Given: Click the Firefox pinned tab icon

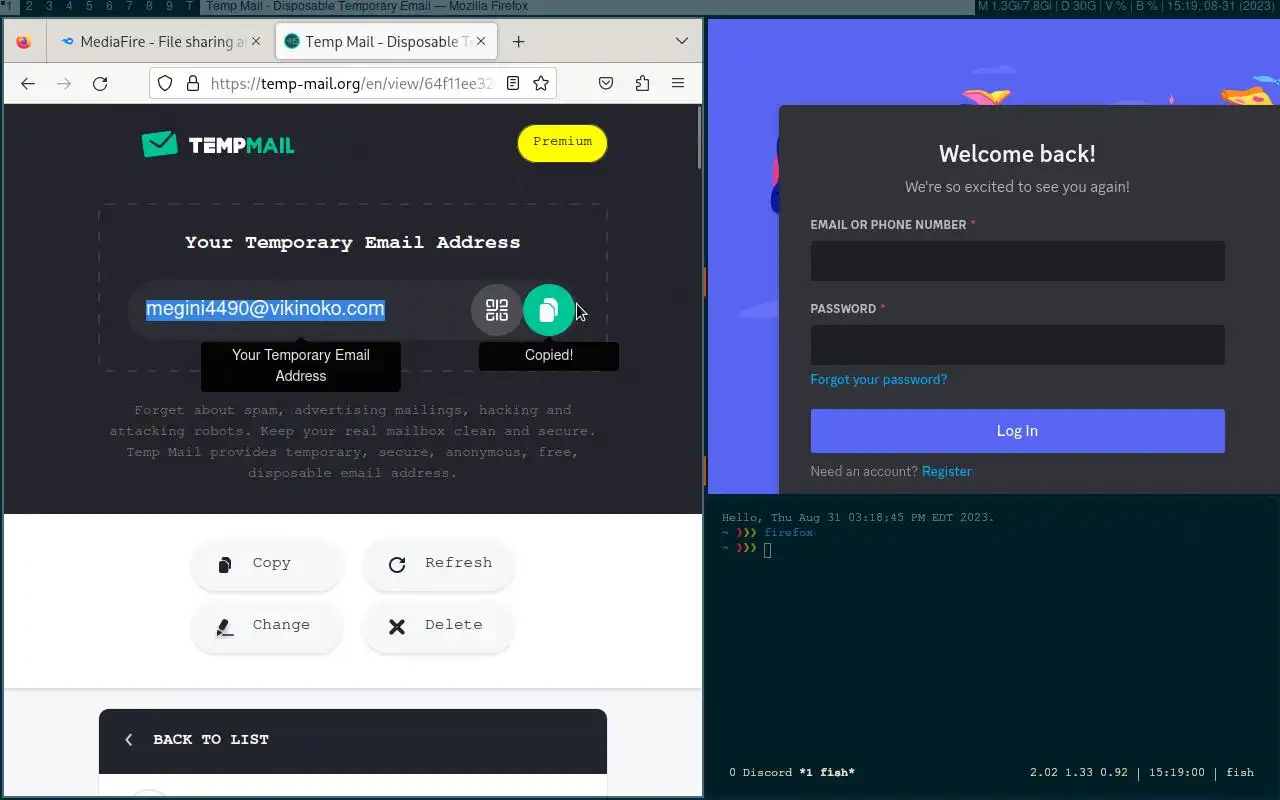Looking at the screenshot, I should [x=24, y=42].
